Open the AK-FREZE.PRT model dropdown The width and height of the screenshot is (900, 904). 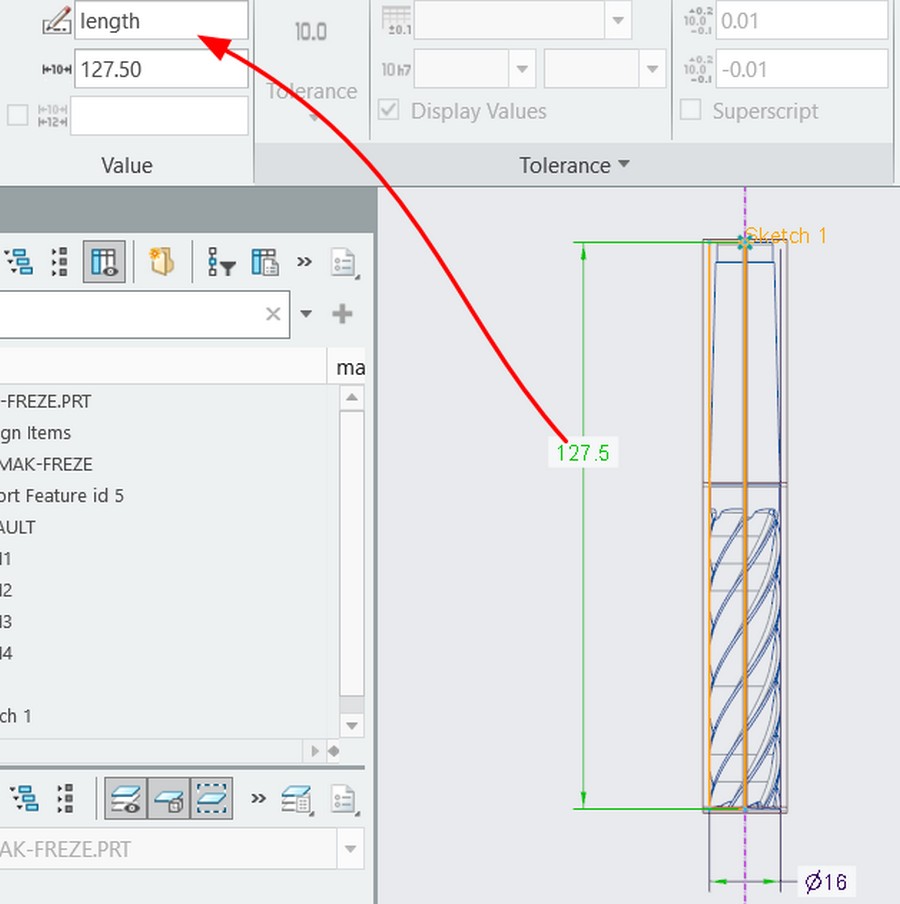pyautogui.click(x=350, y=849)
